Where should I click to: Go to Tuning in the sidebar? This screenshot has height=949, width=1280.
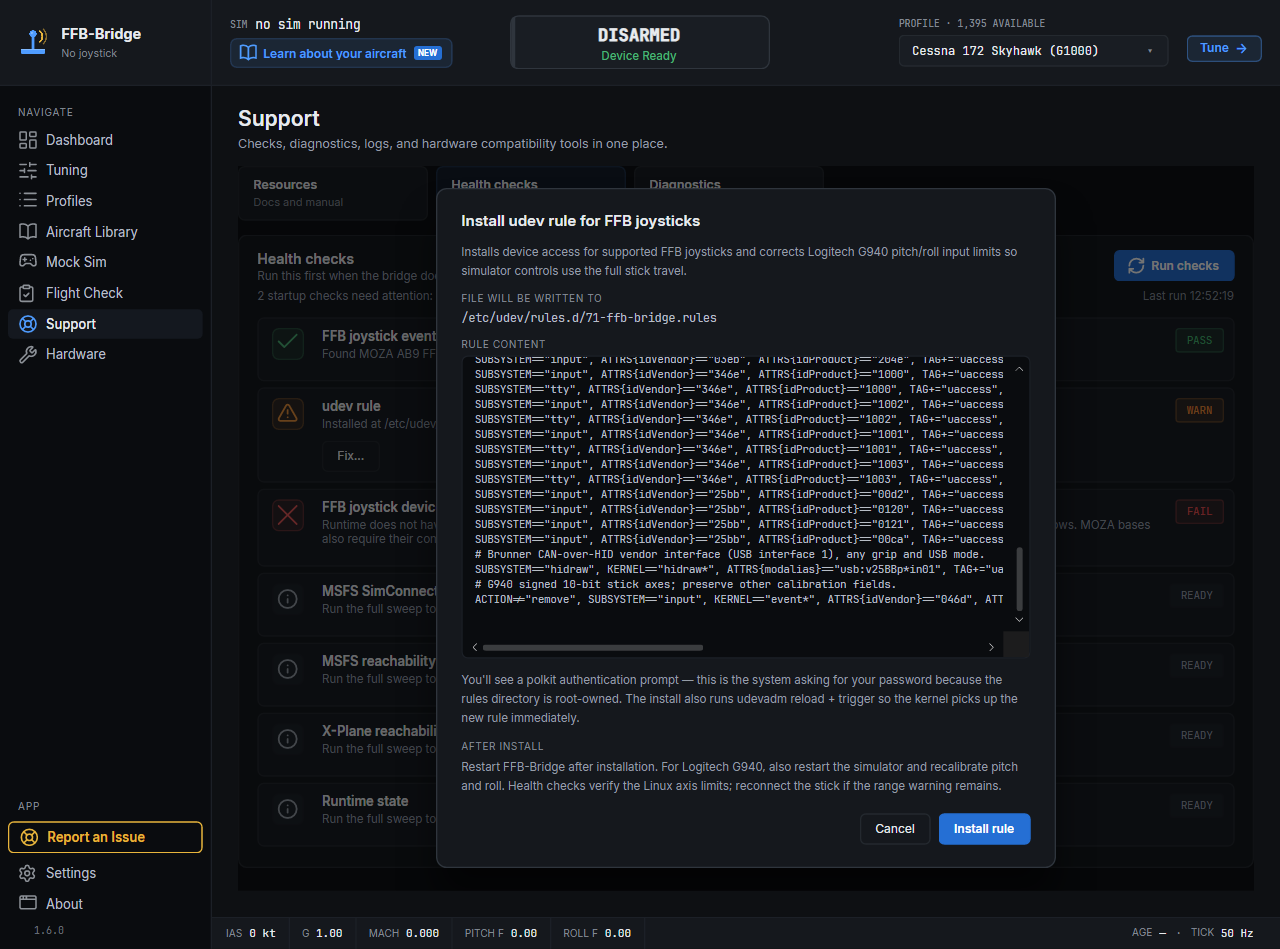[105, 170]
